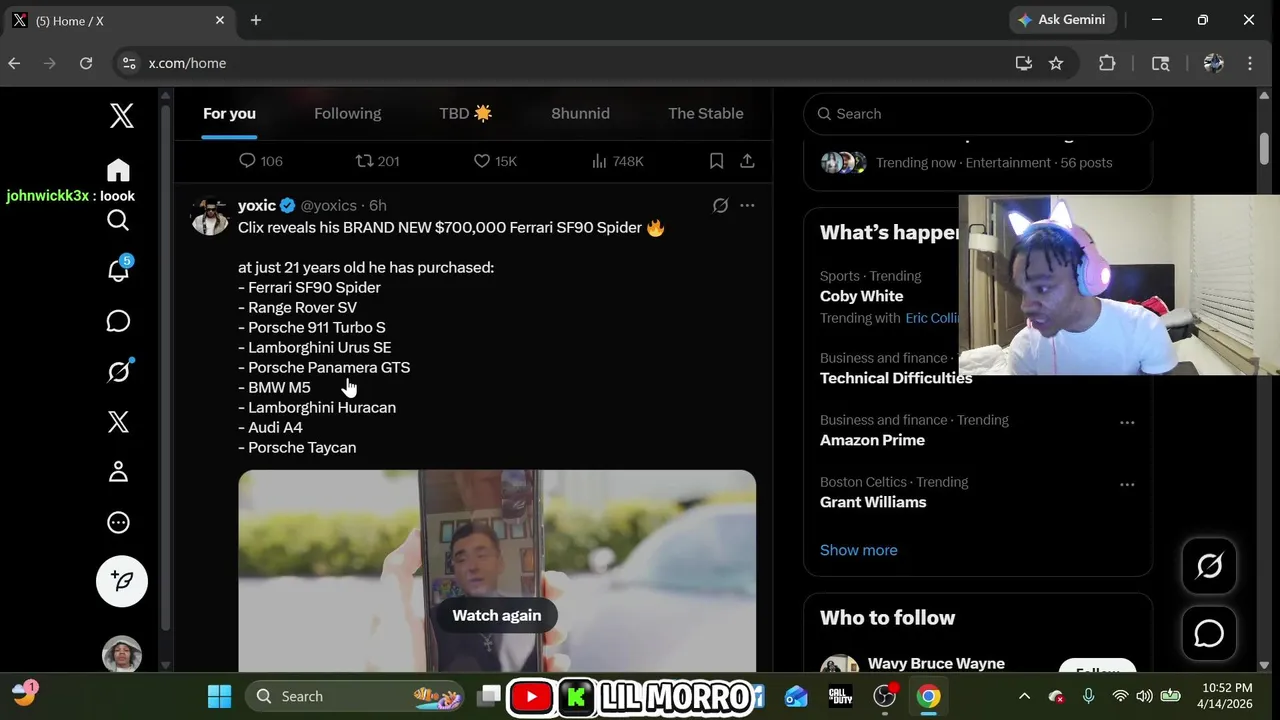The image size is (1280, 720).
Task: Open floating messages button at right
Action: point(1209,633)
